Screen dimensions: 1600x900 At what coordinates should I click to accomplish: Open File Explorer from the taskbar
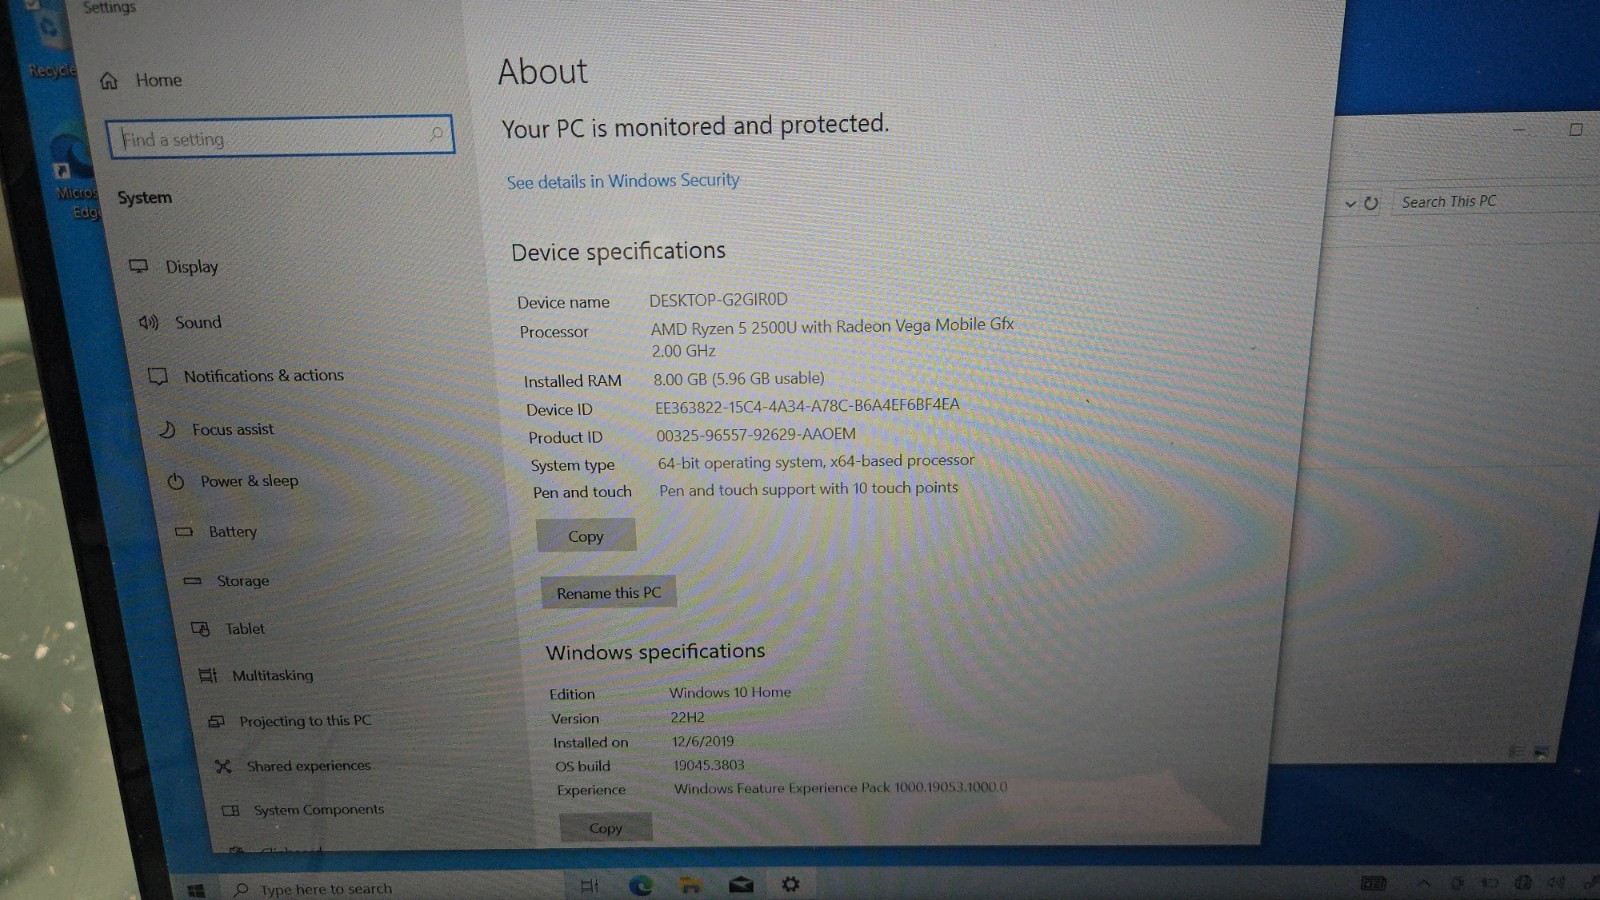(x=690, y=885)
